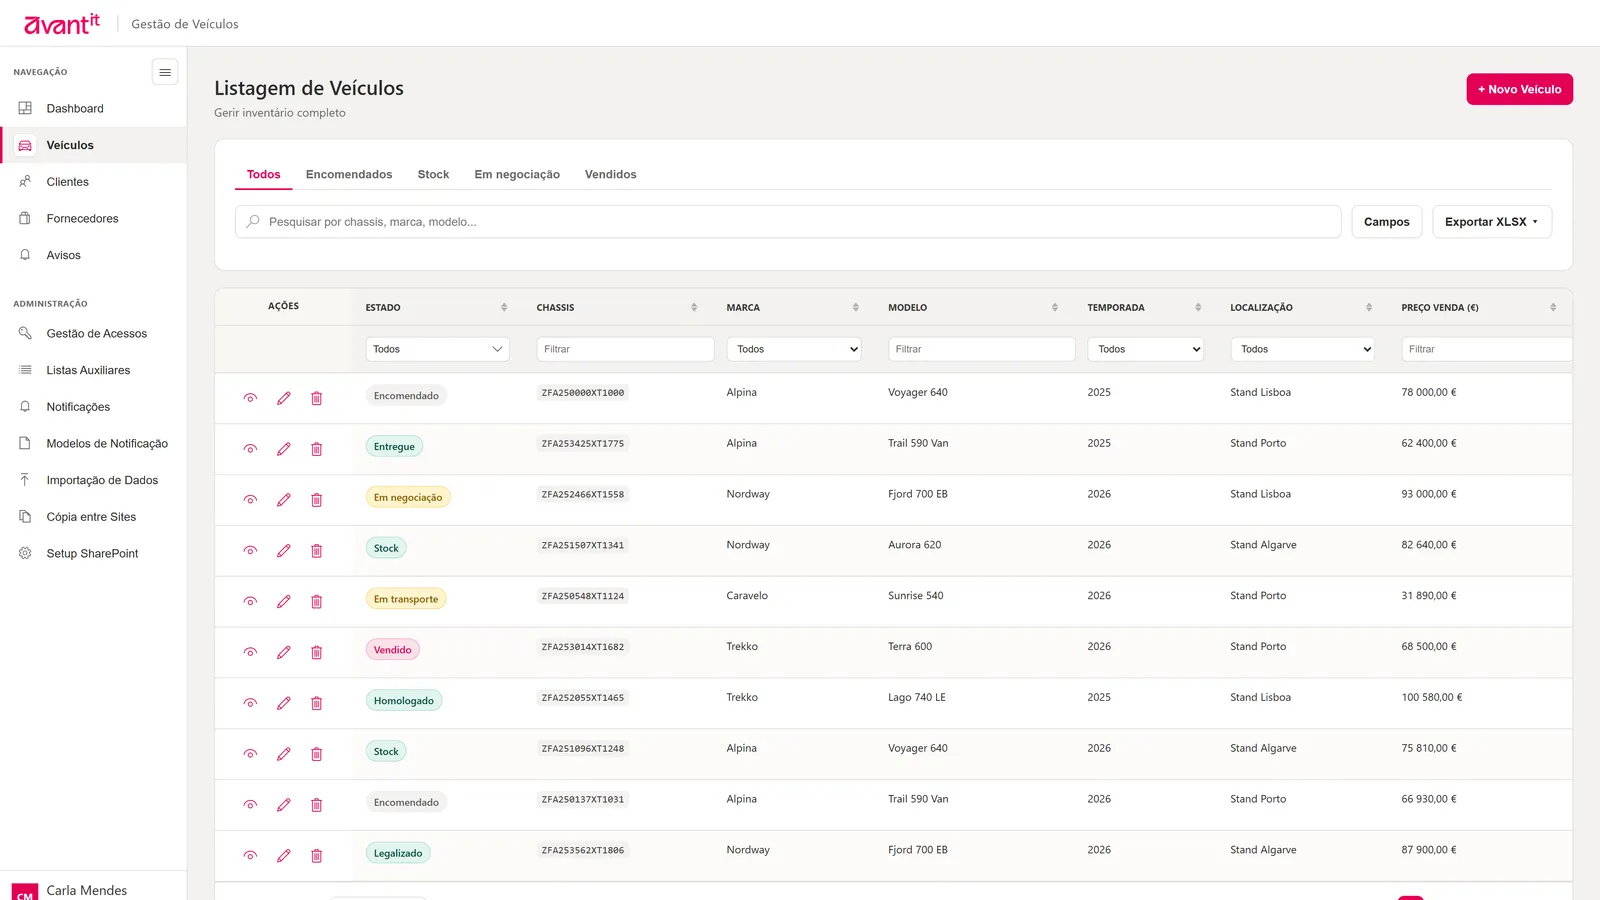Click the + Novo Veículo button
The height and width of the screenshot is (900, 1600).
(1519, 89)
